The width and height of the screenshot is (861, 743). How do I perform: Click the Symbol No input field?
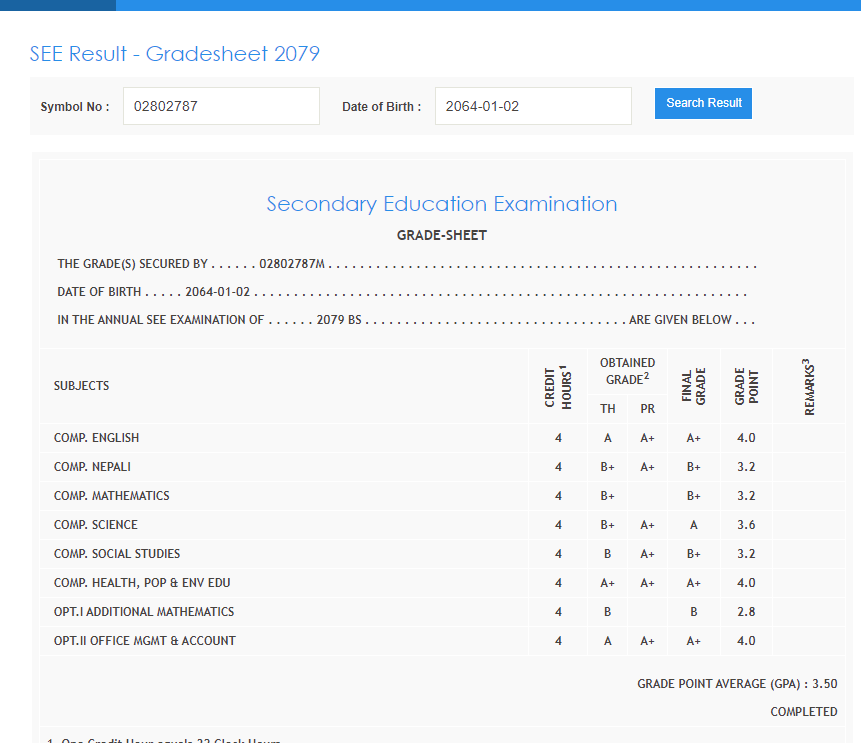[221, 106]
